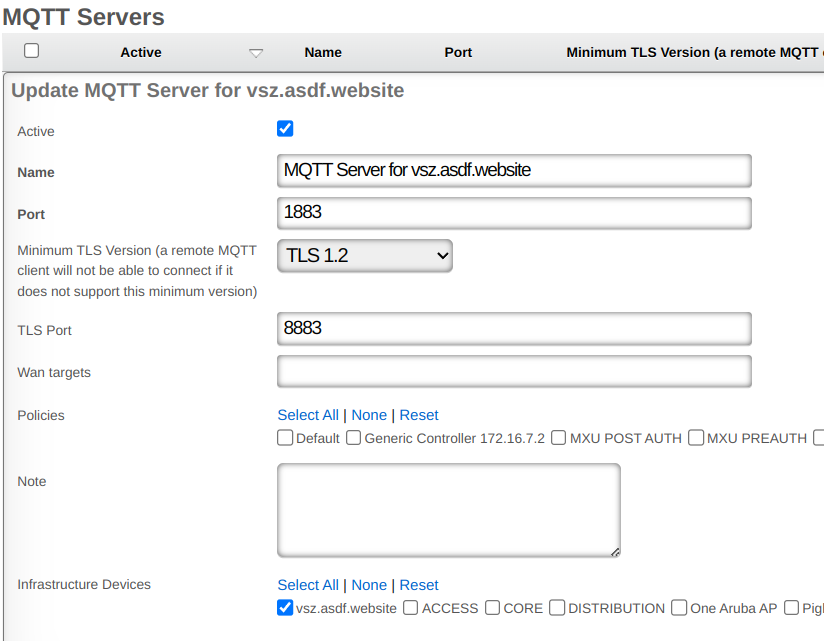
Task: Check the CORE device checkbox
Action: (x=492, y=607)
